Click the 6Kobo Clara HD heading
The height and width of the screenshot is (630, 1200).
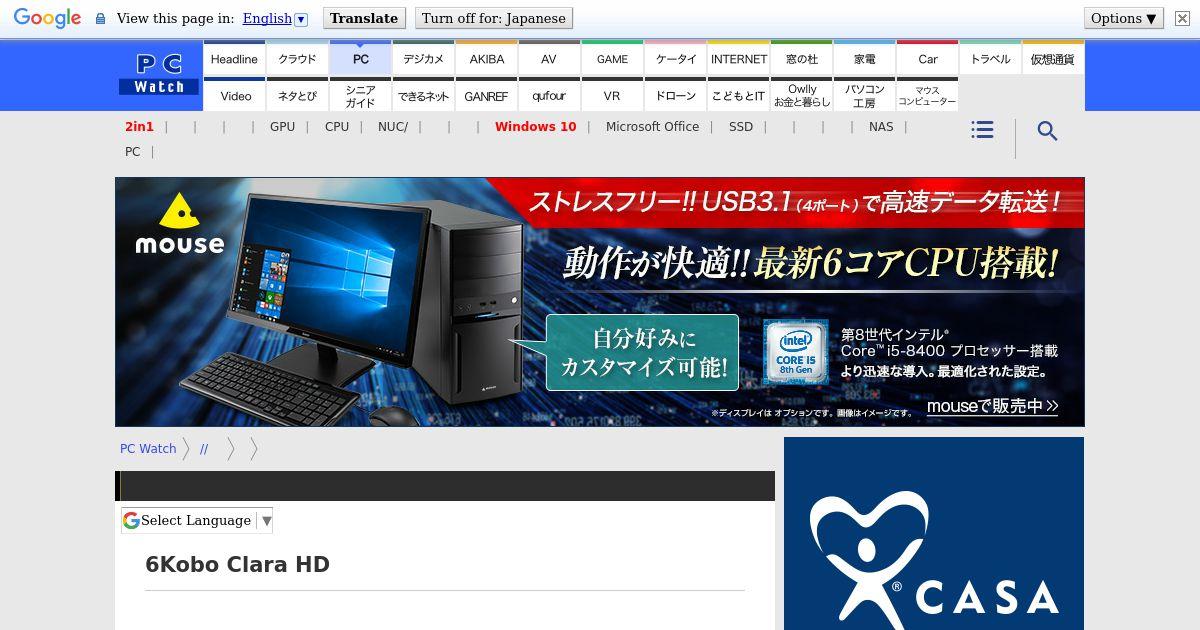point(238,564)
